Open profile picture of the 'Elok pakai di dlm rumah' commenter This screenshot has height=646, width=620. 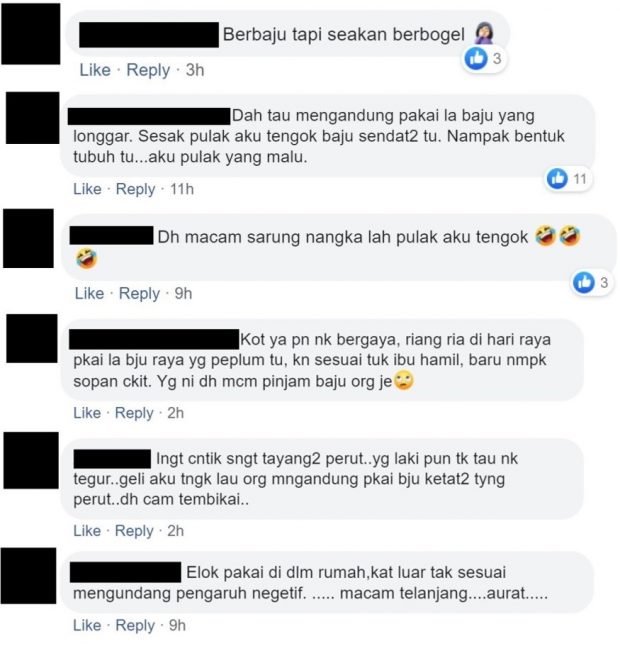[28, 576]
